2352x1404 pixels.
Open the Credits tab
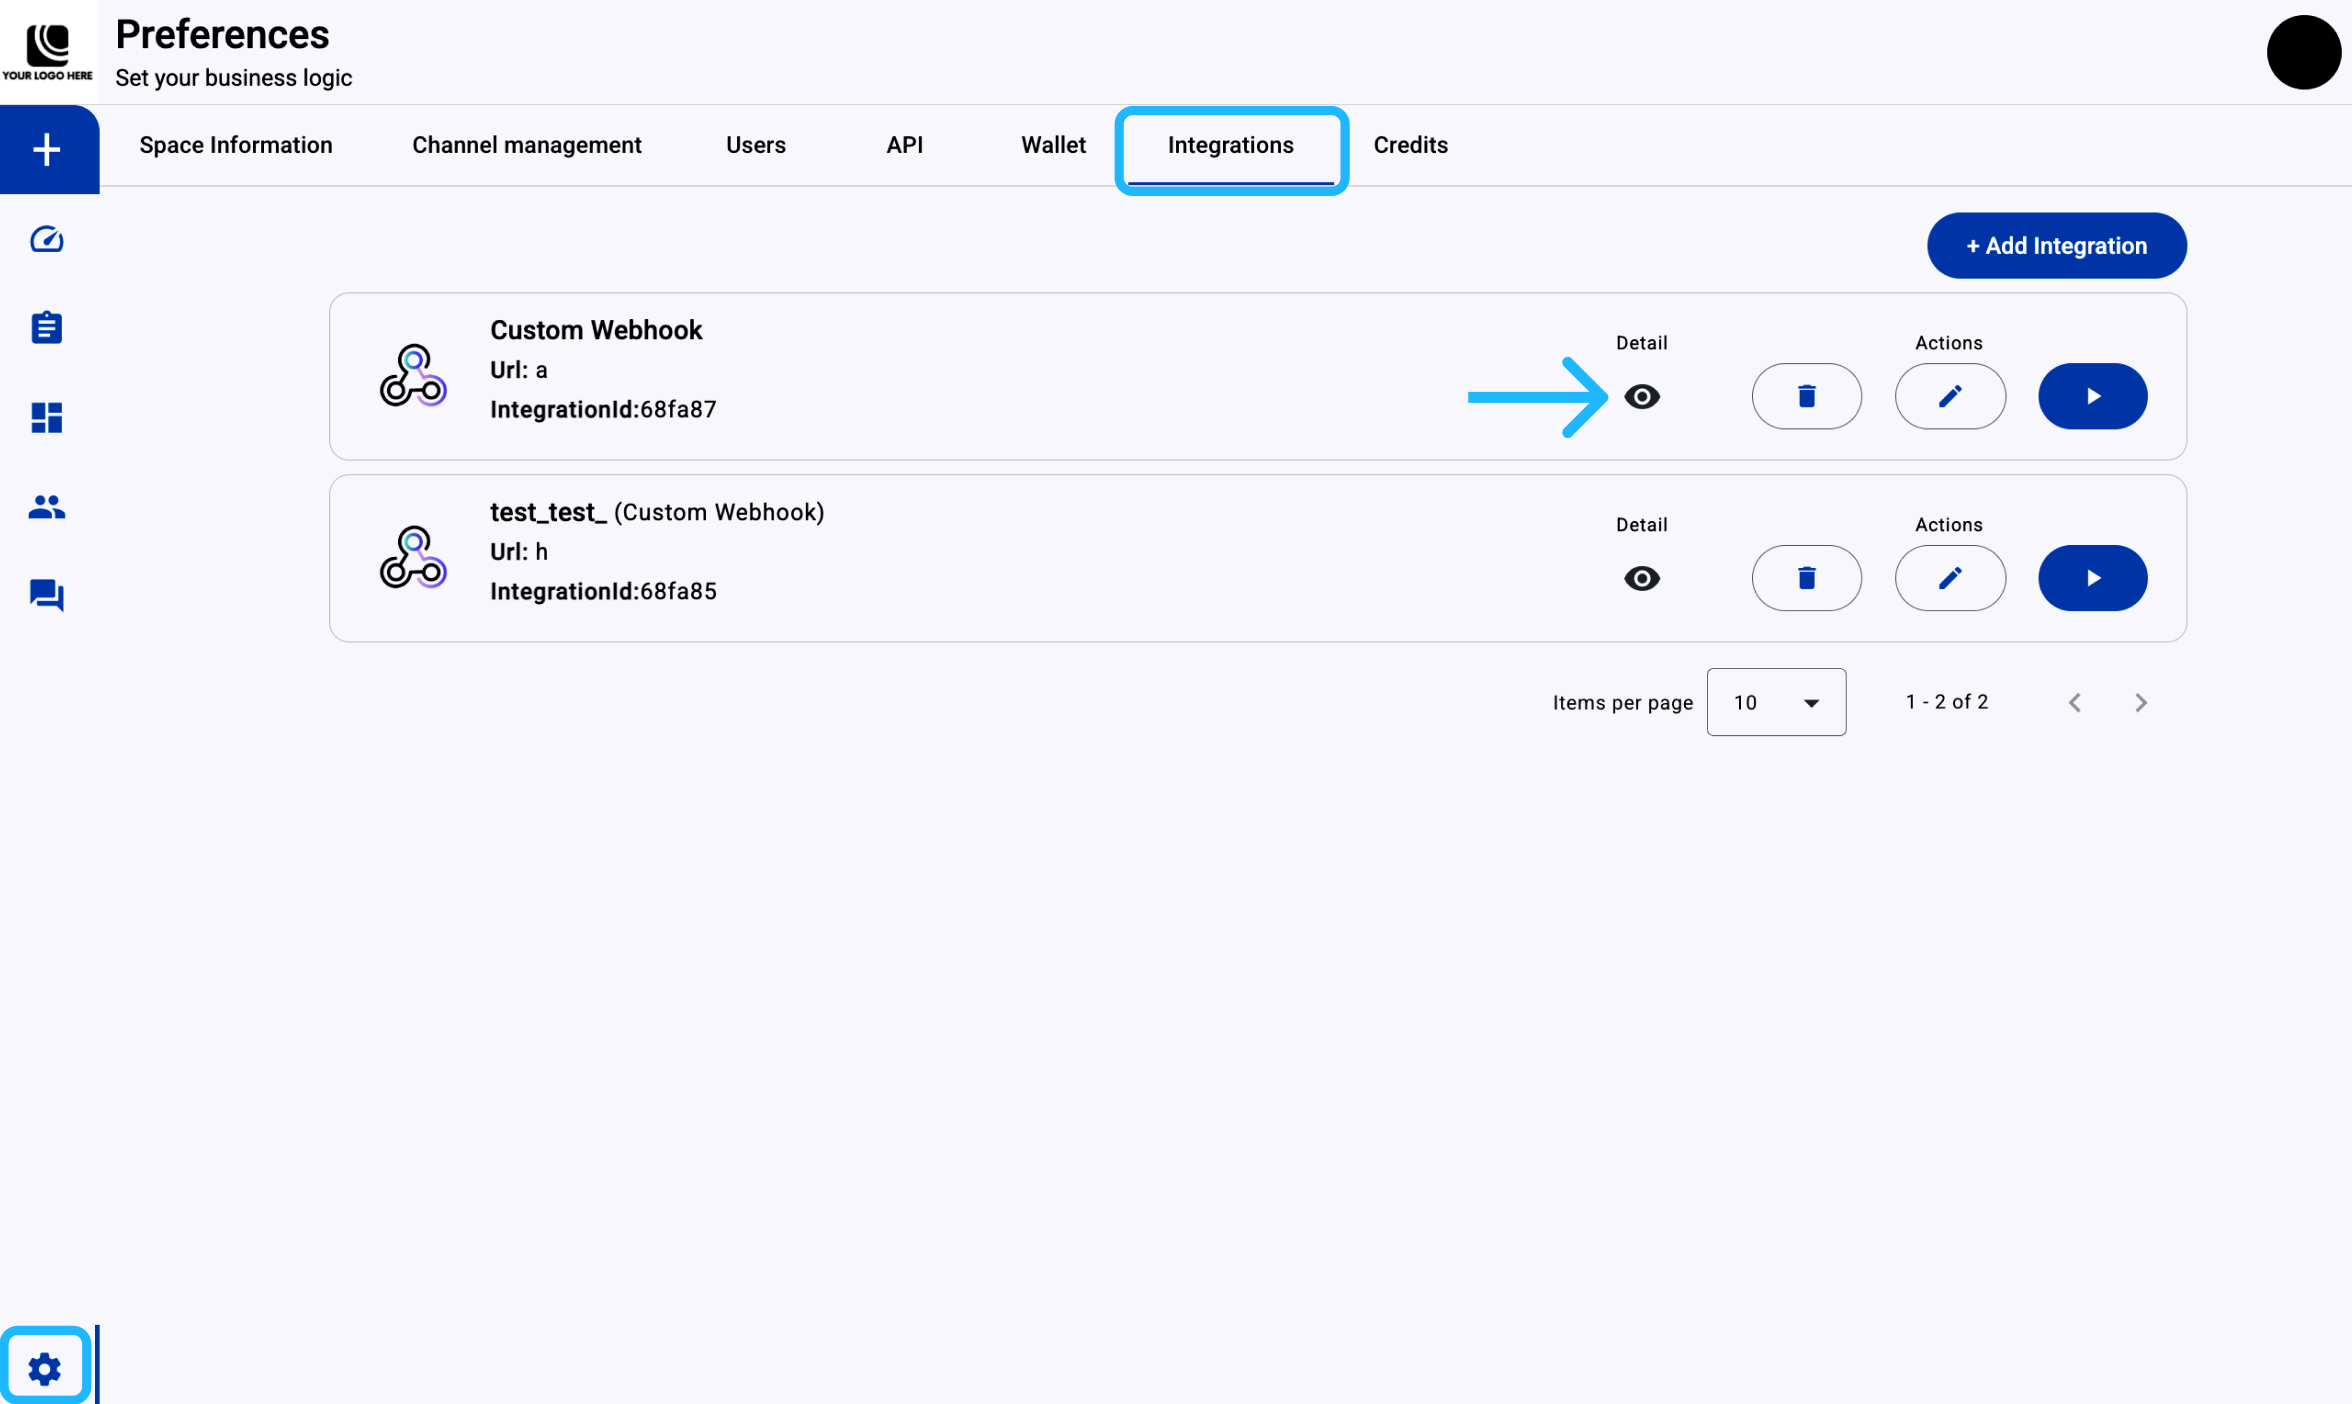[x=1410, y=145]
